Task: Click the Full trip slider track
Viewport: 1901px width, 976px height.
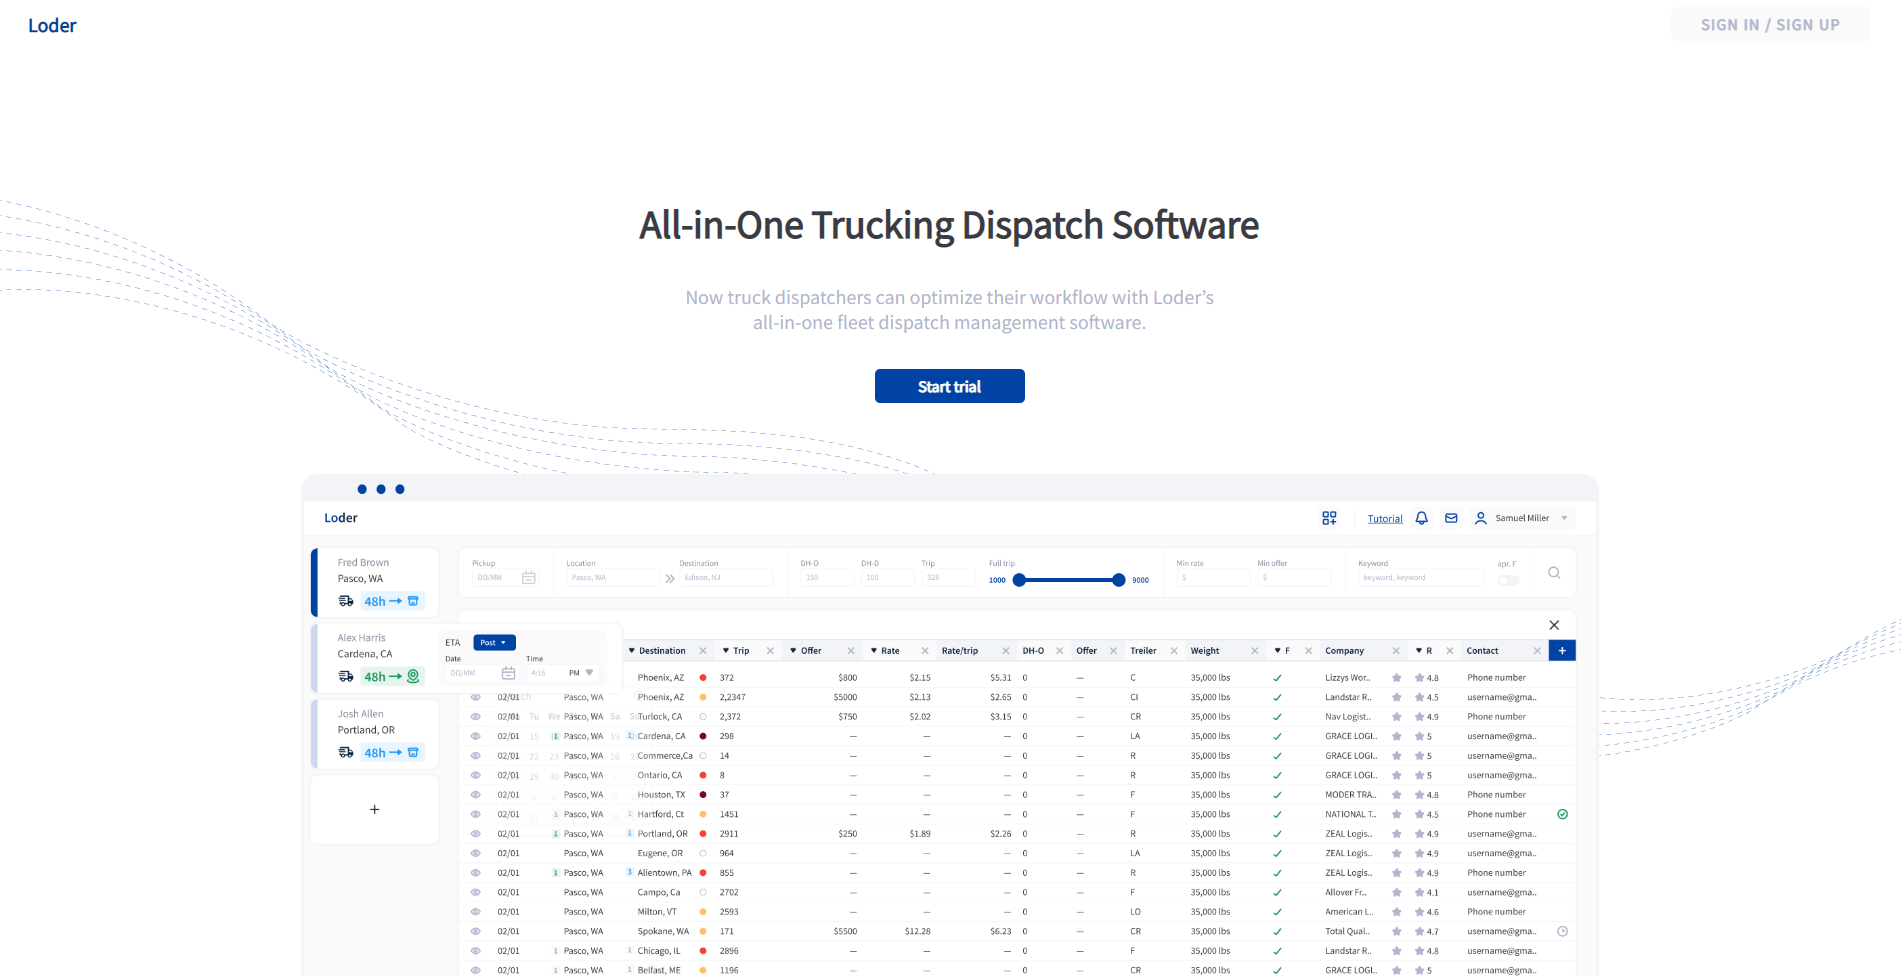Action: click(1069, 580)
